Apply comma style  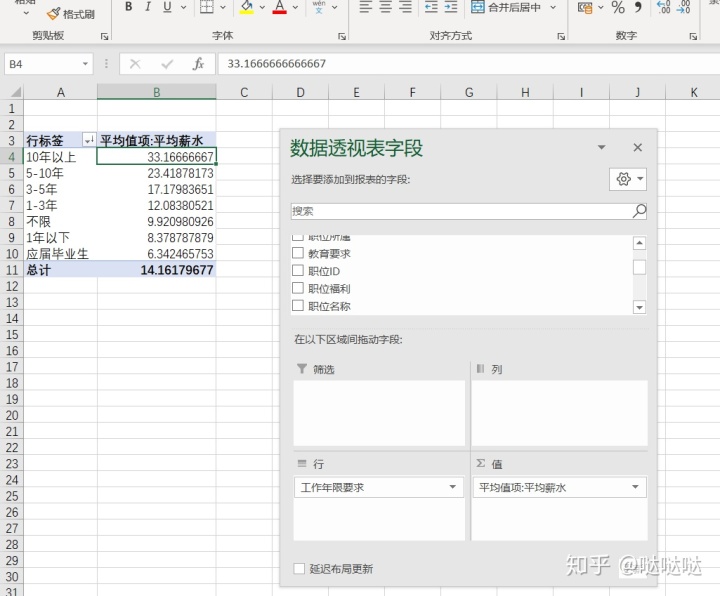pyautogui.click(x=638, y=7)
